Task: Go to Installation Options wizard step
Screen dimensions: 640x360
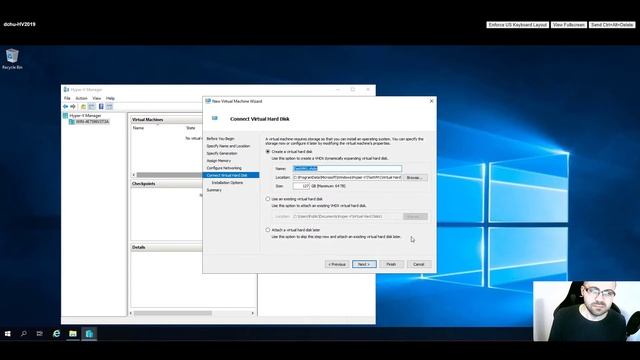Action: pos(227,182)
